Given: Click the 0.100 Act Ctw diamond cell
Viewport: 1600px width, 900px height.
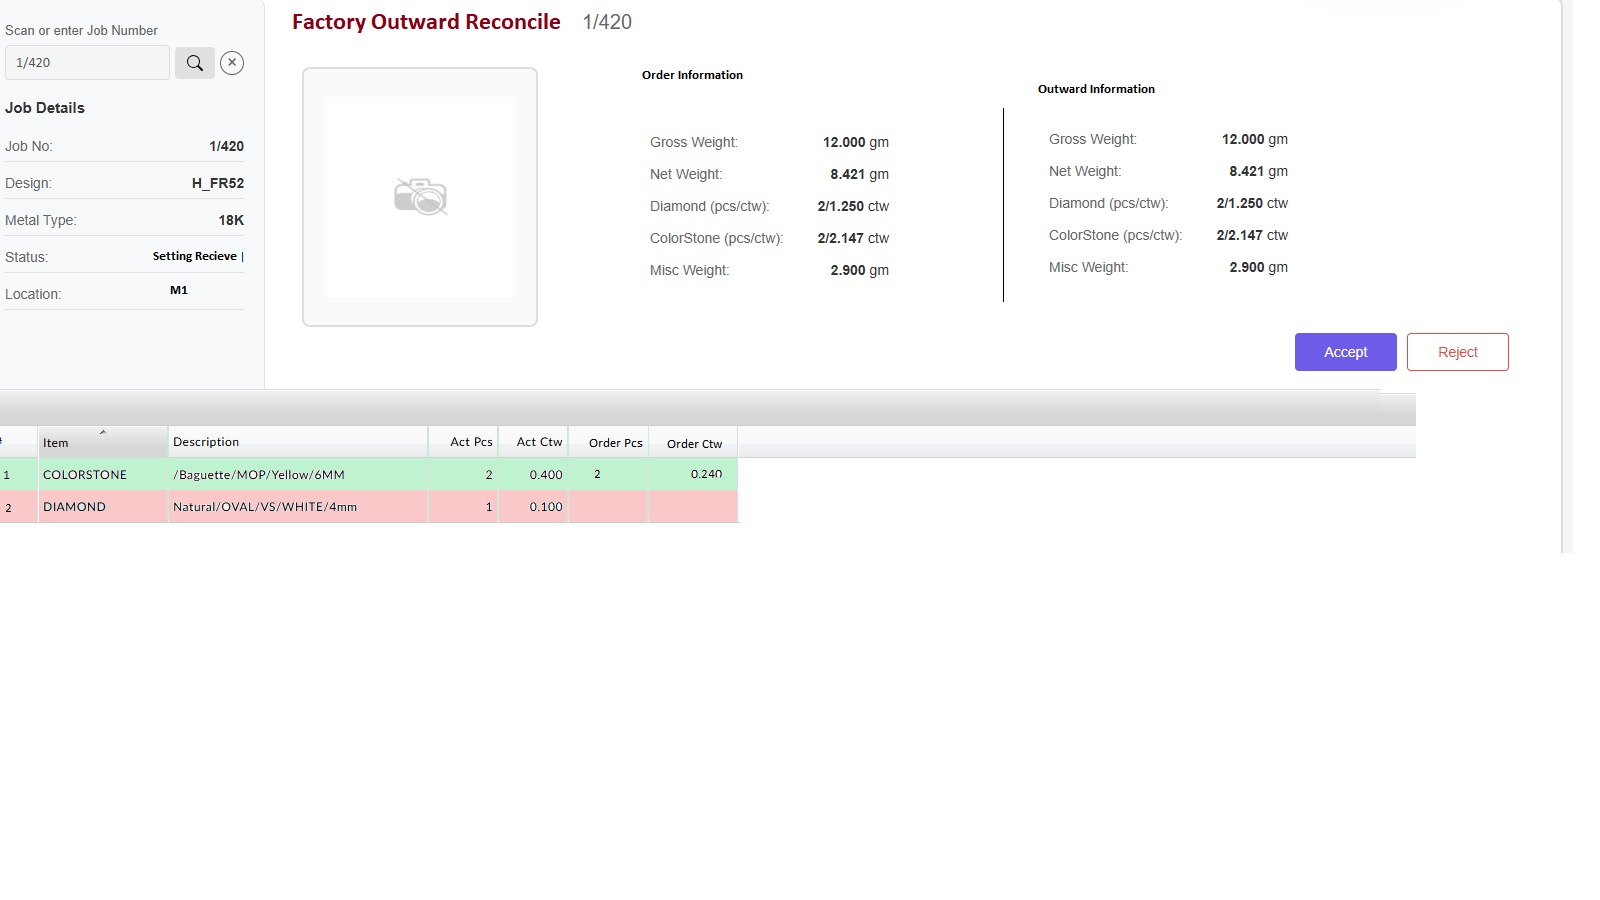Looking at the screenshot, I should point(533,507).
